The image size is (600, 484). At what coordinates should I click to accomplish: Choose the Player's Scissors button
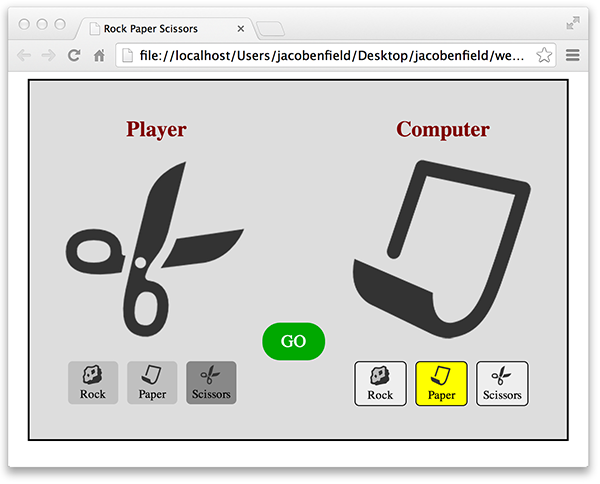coord(211,383)
